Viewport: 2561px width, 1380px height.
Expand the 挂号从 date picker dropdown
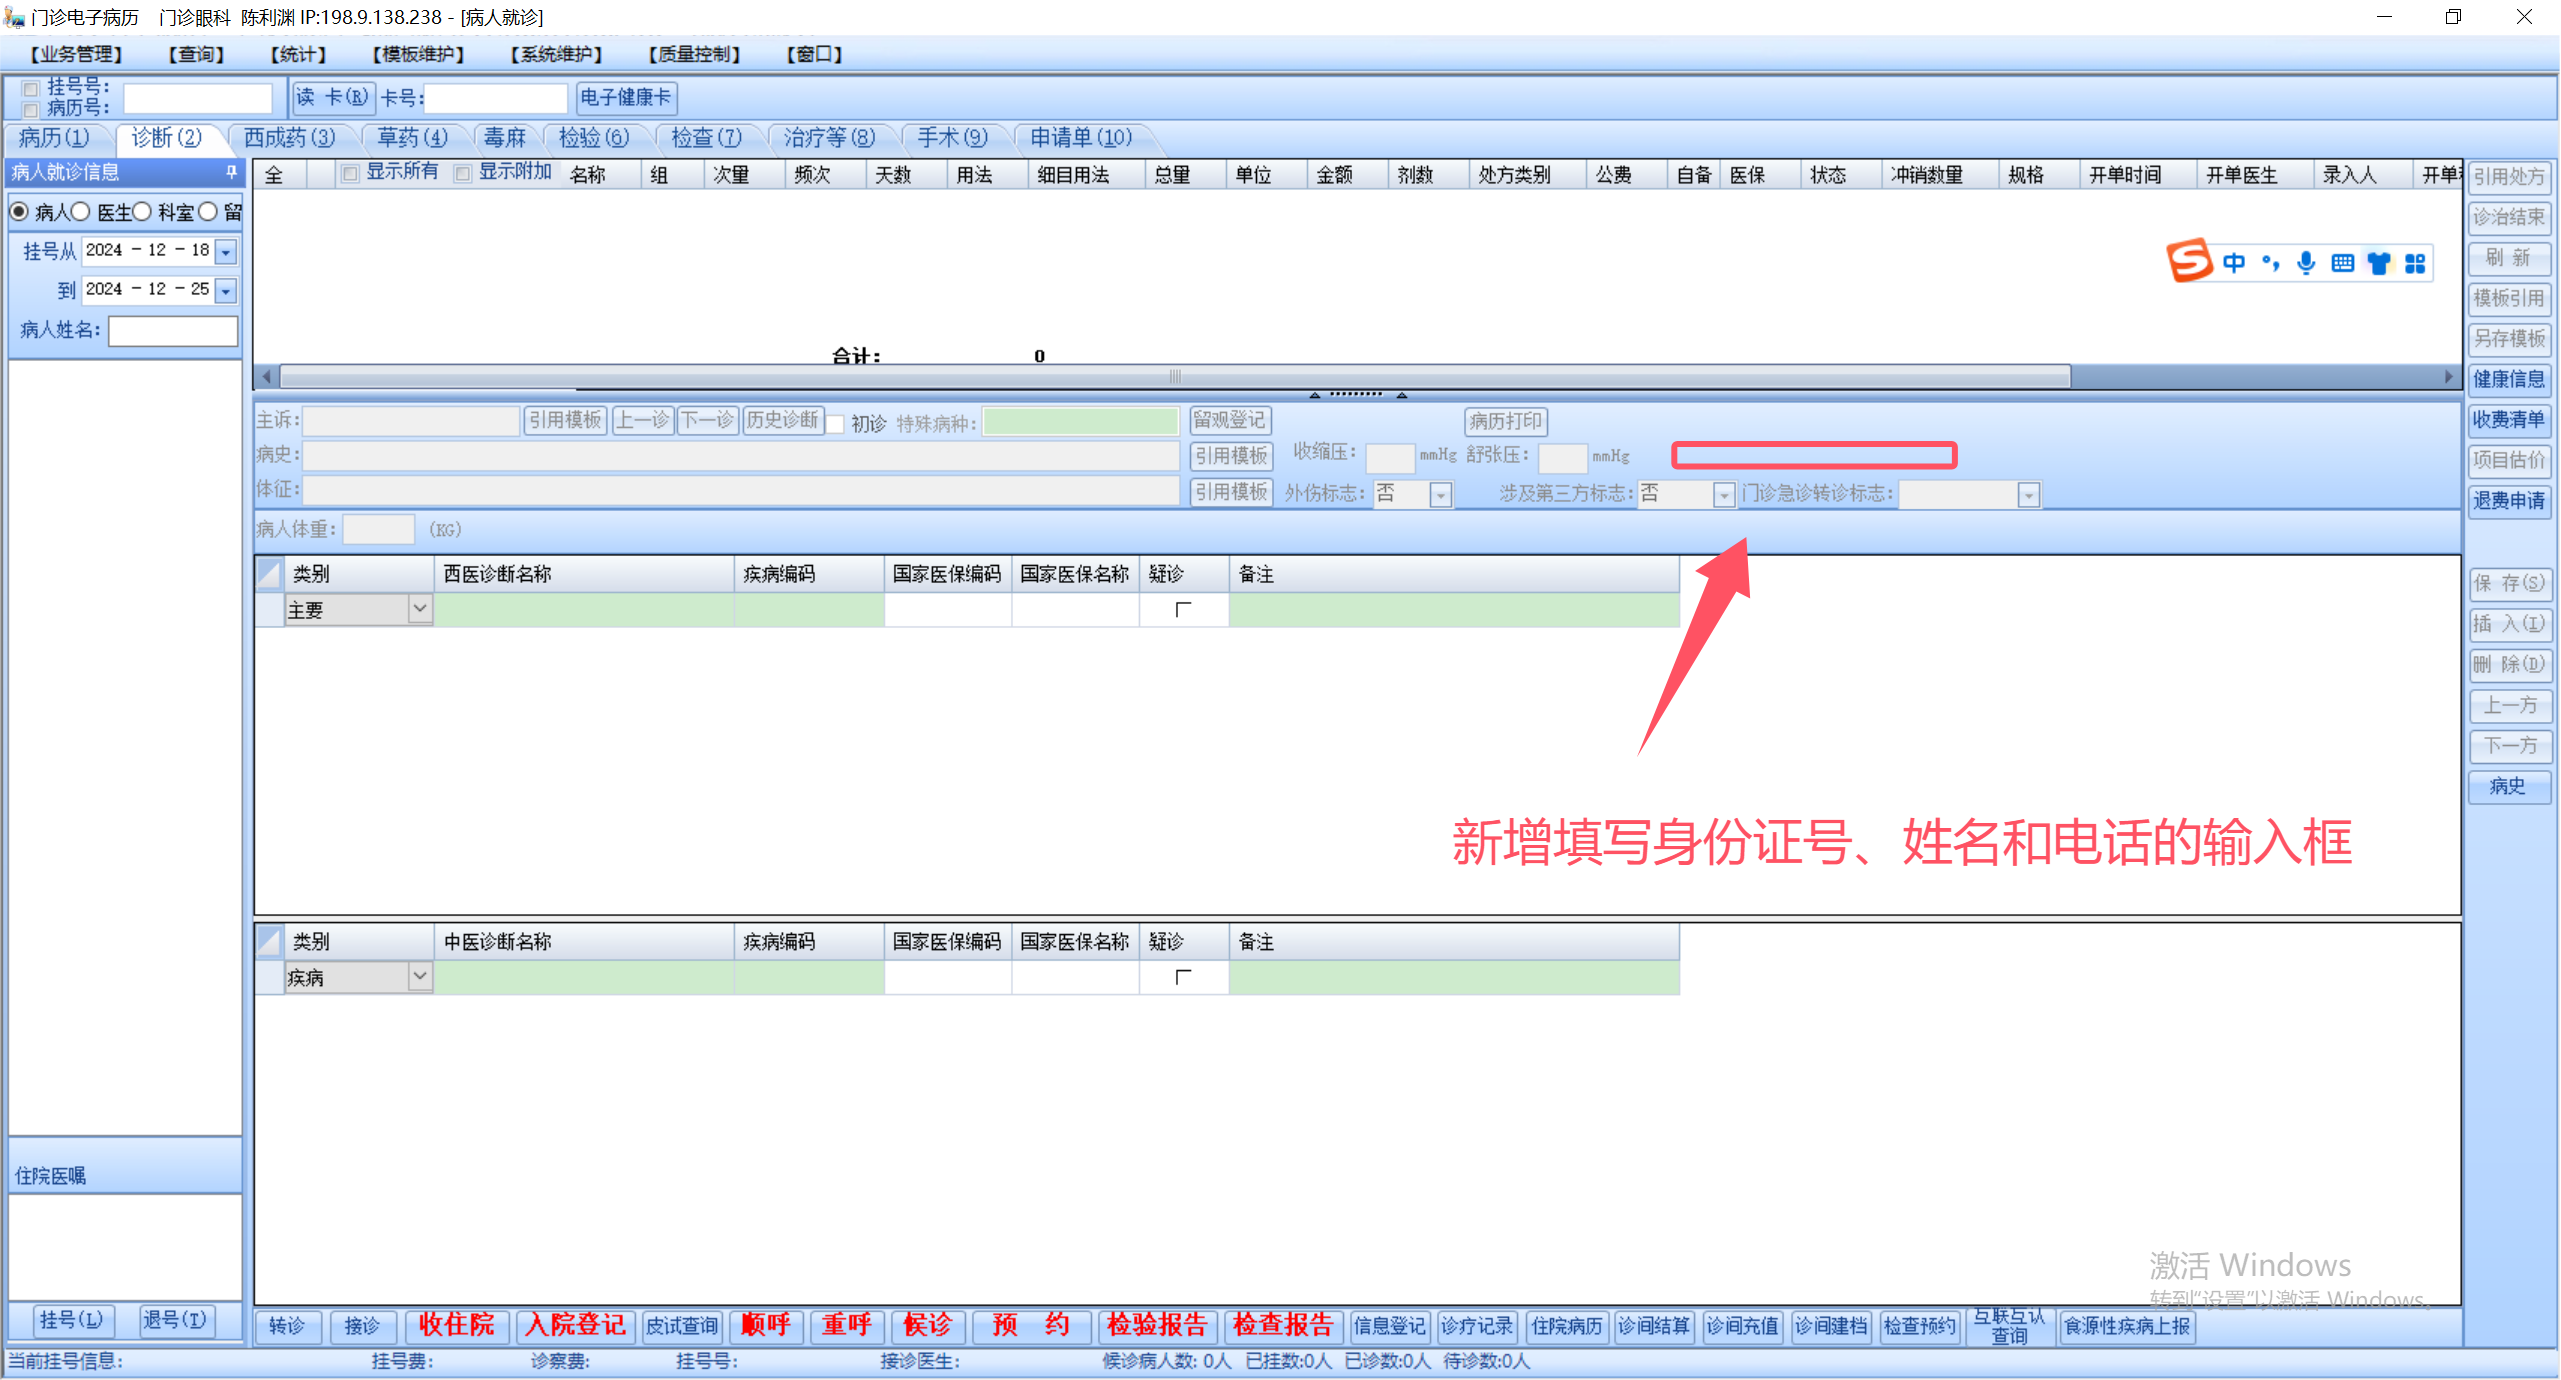pos(226,251)
